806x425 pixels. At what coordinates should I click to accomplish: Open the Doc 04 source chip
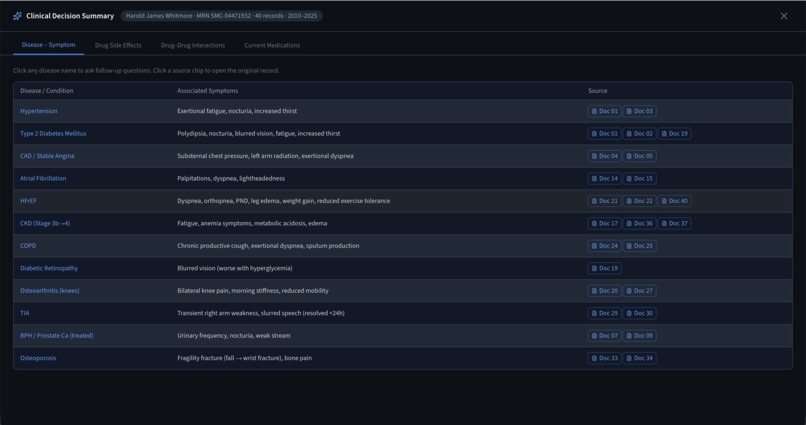(x=604, y=156)
